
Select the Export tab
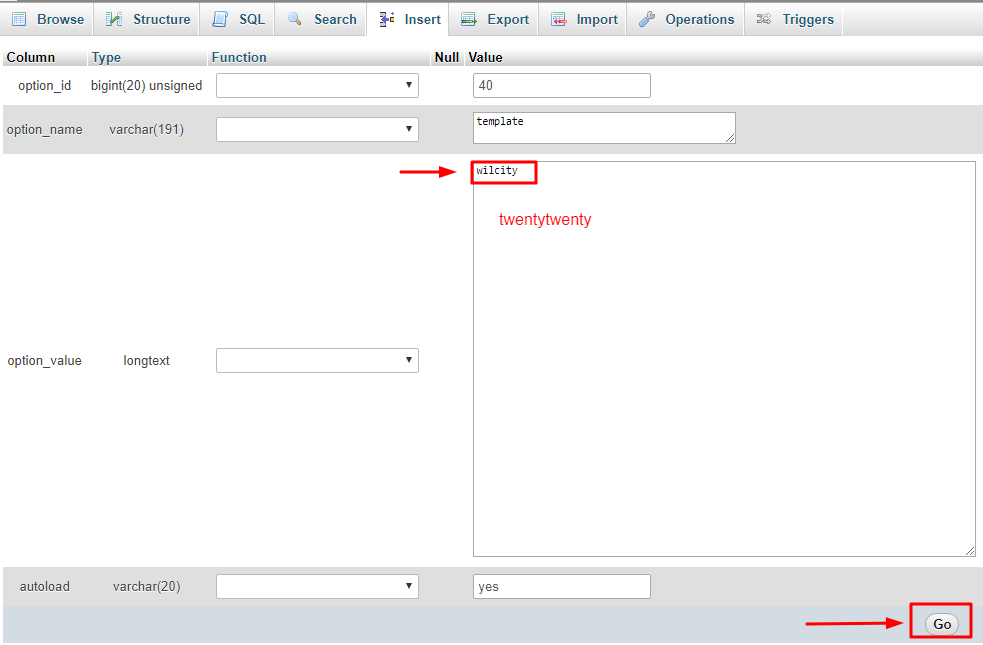tap(494, 19)
